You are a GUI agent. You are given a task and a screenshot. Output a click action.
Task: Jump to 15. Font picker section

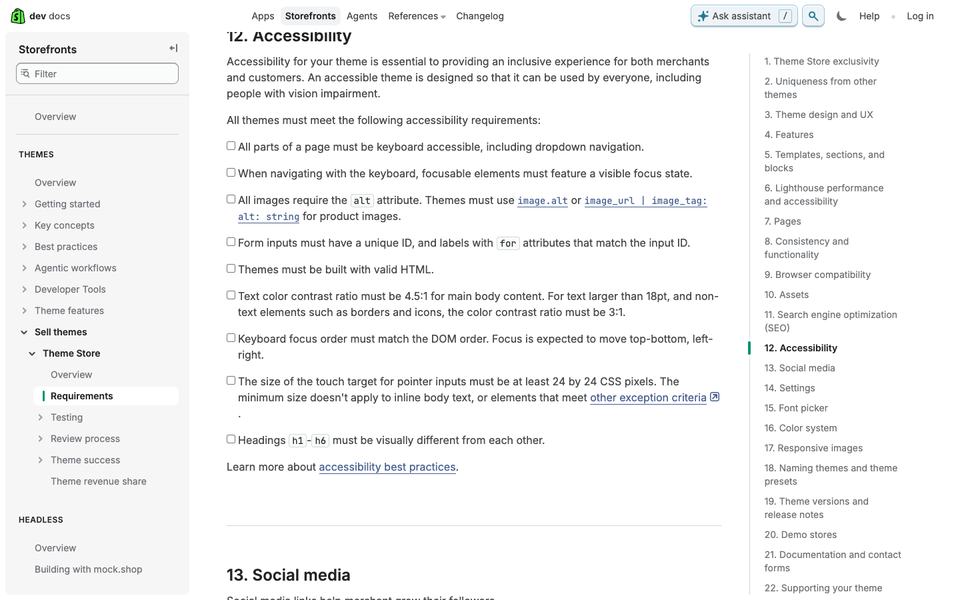(x=796, y=408)
